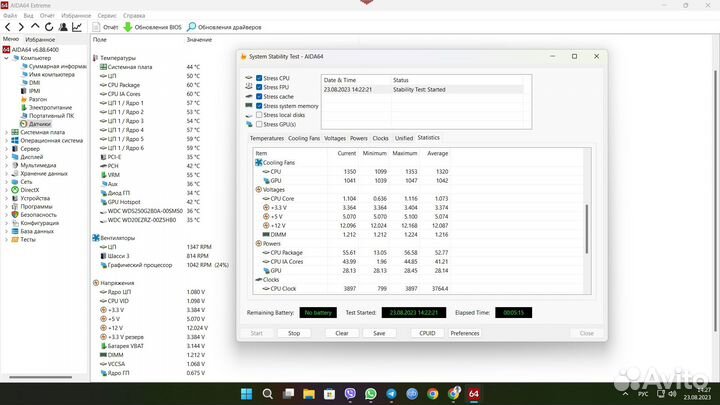Go up one level with Up arrow
The image size is (720, 405).
[34, 27]
